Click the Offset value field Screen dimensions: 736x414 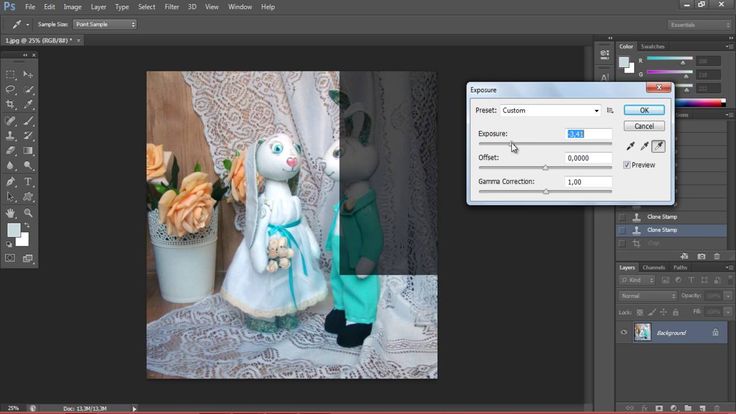[588, 158]
